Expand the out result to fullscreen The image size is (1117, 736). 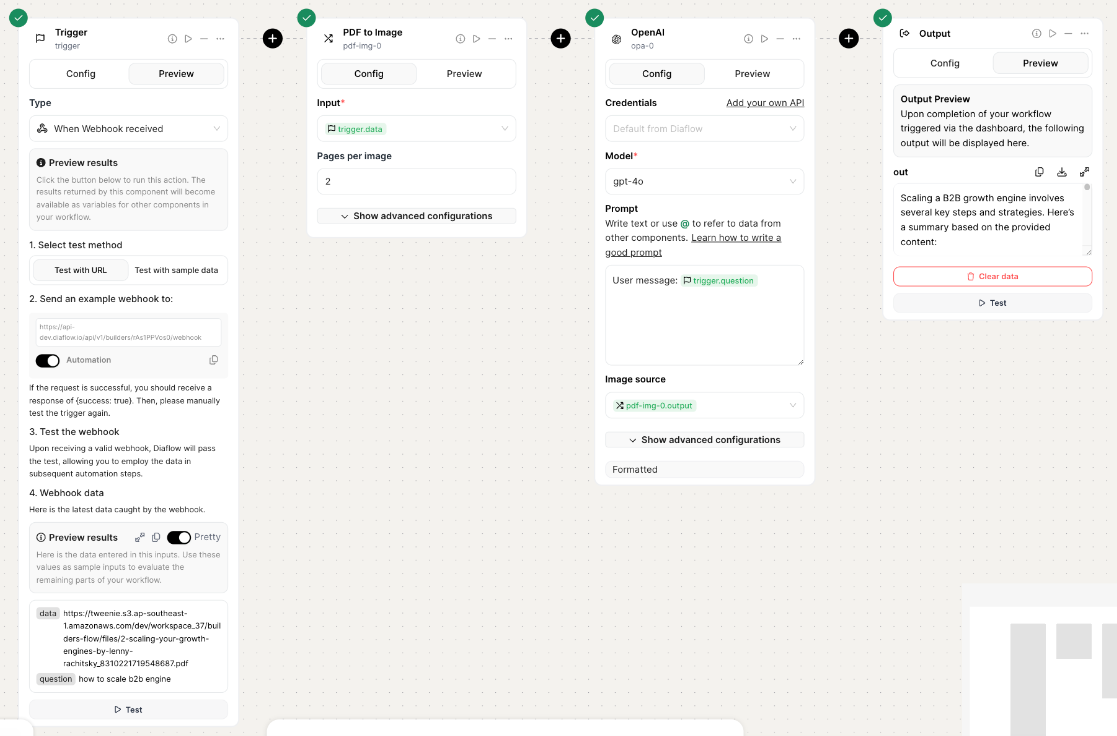pyautogui.click(x=1084, y=172)
